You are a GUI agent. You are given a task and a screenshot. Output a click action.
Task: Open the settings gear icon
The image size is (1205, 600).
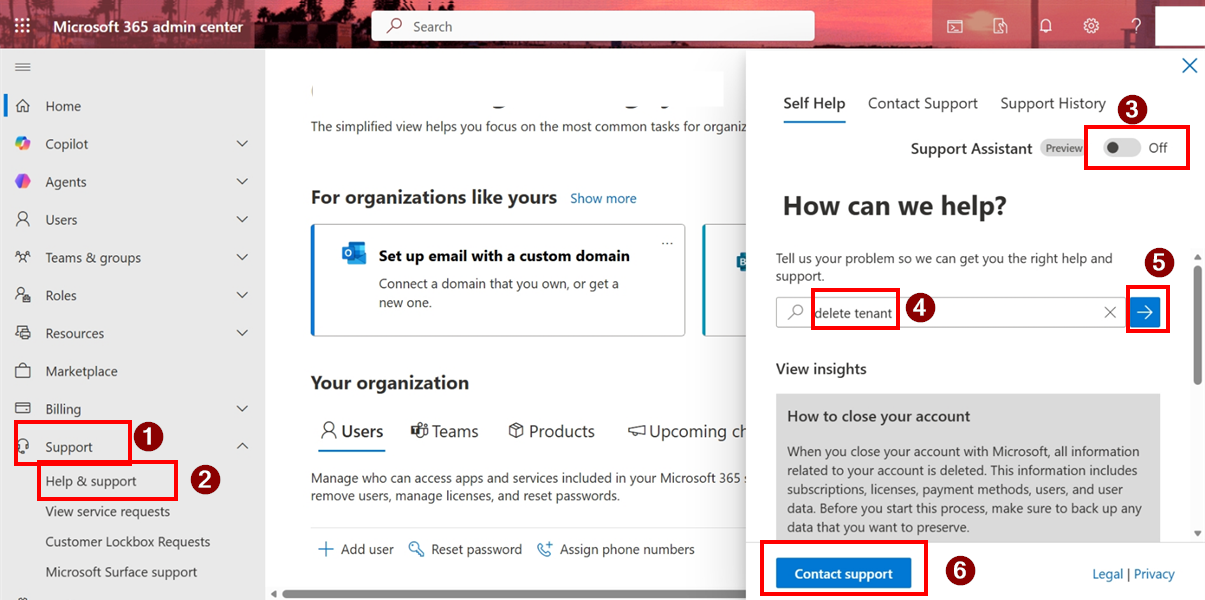[1091, 26]
